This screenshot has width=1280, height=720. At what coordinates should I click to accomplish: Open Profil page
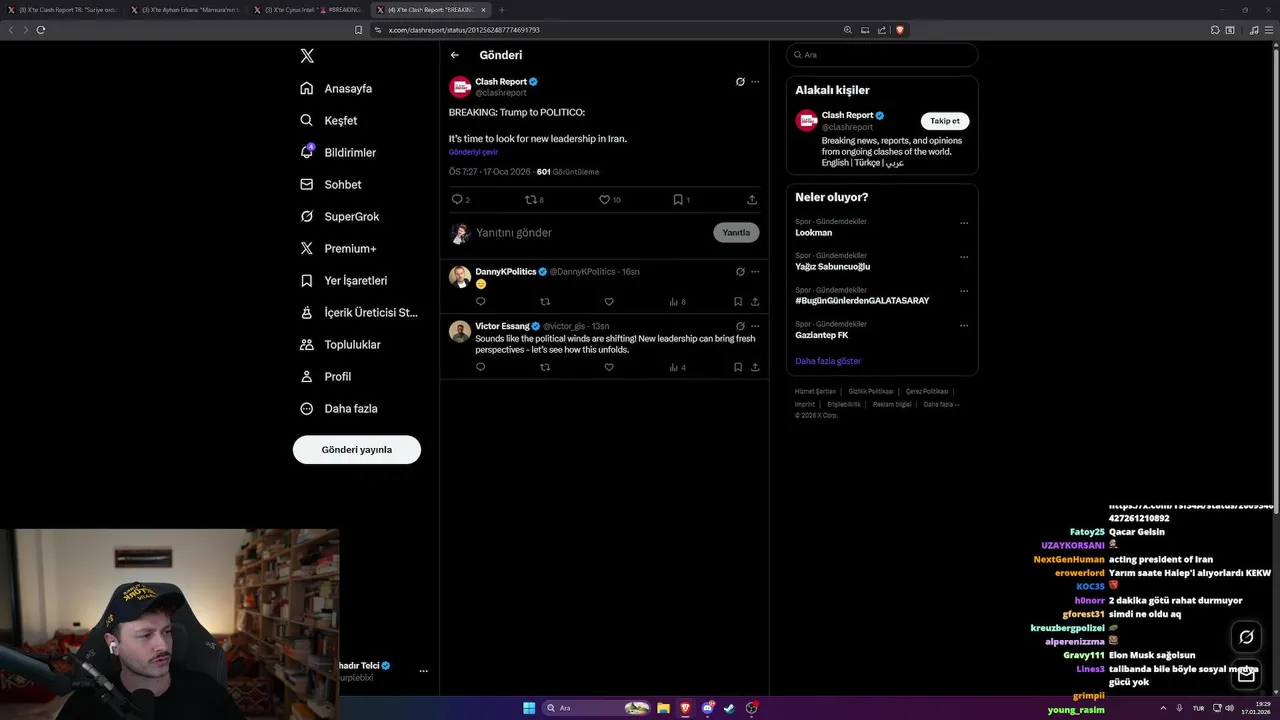325,376
